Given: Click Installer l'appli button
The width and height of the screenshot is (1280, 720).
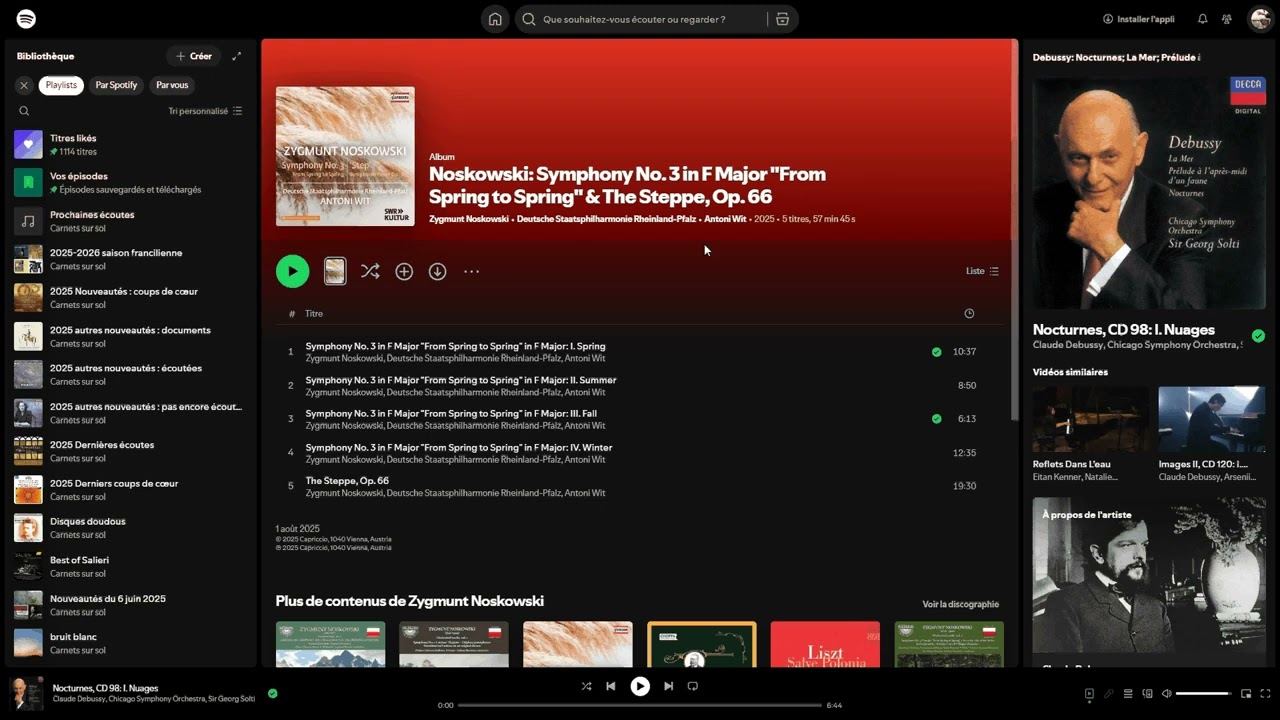Looking at the screenshot, I should point(1138,19).
